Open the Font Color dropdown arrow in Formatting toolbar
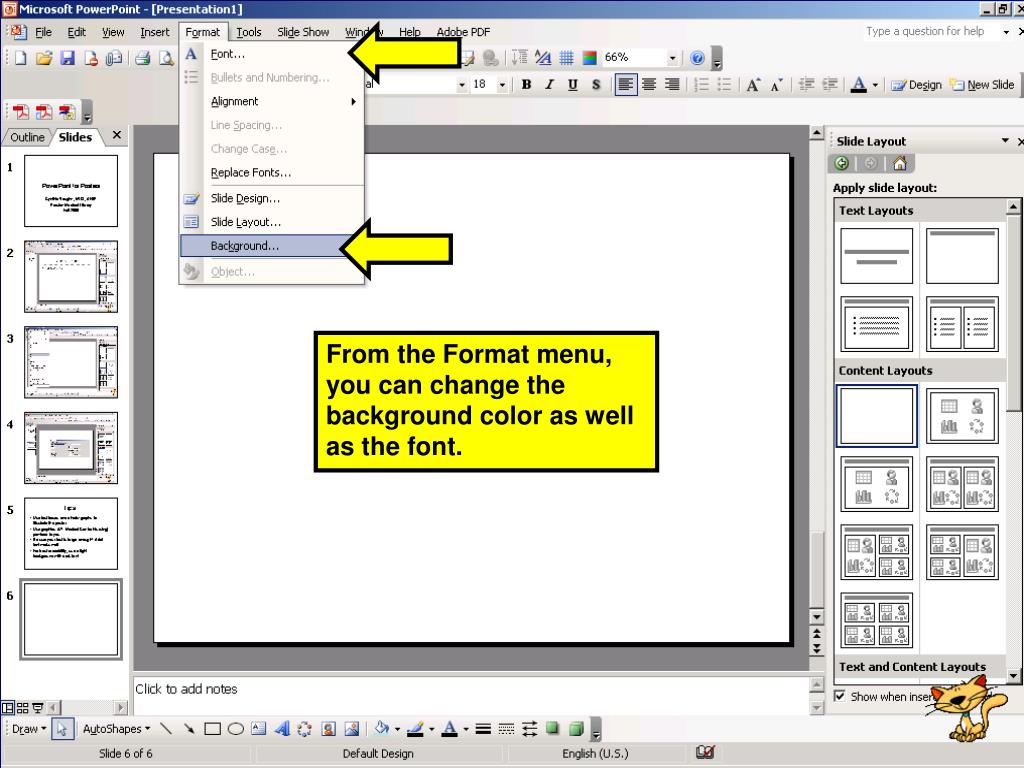 tap(875, 85)
